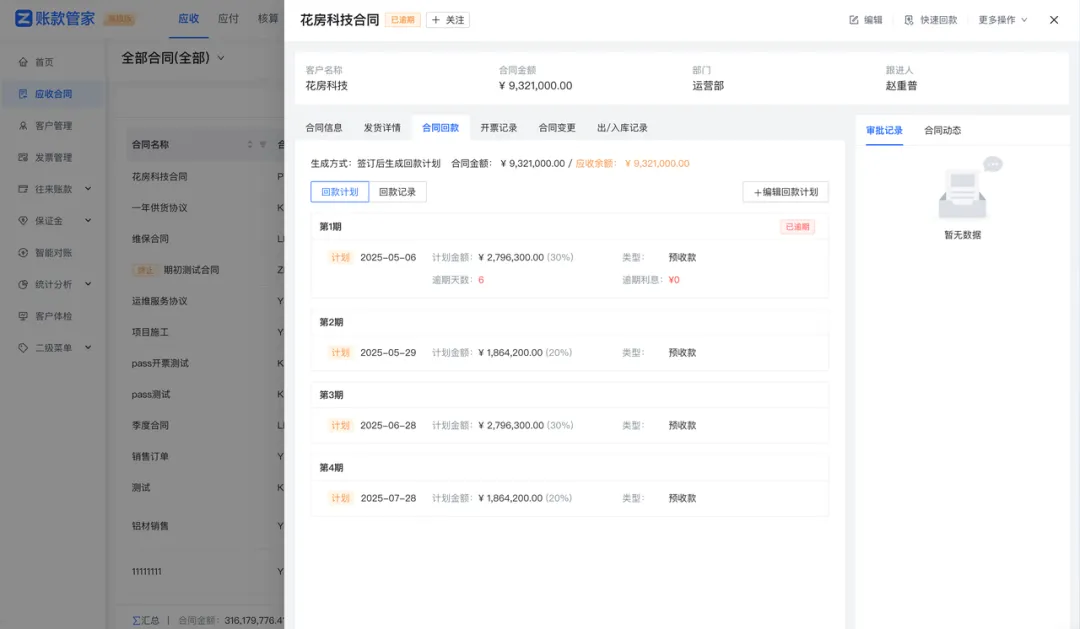This screenshot has width=1080, height=629.
Task: Toggle 关注 follow on 花房科技合同
Action: pyautogui.click(x=447, y=19)
